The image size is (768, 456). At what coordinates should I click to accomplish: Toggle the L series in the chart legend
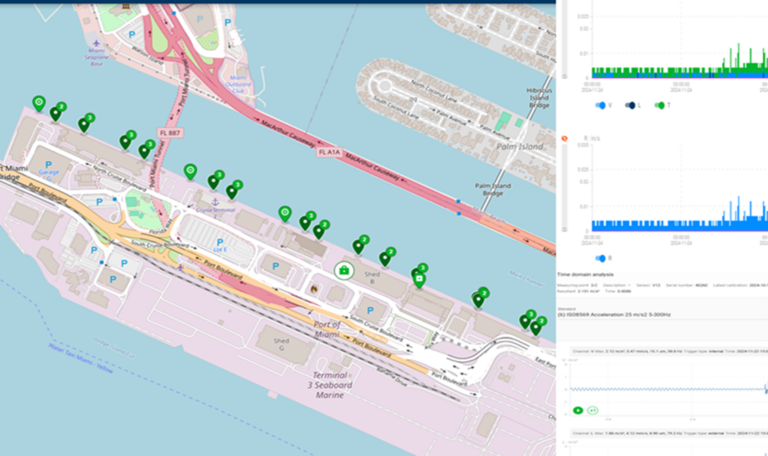click(631, 104)
